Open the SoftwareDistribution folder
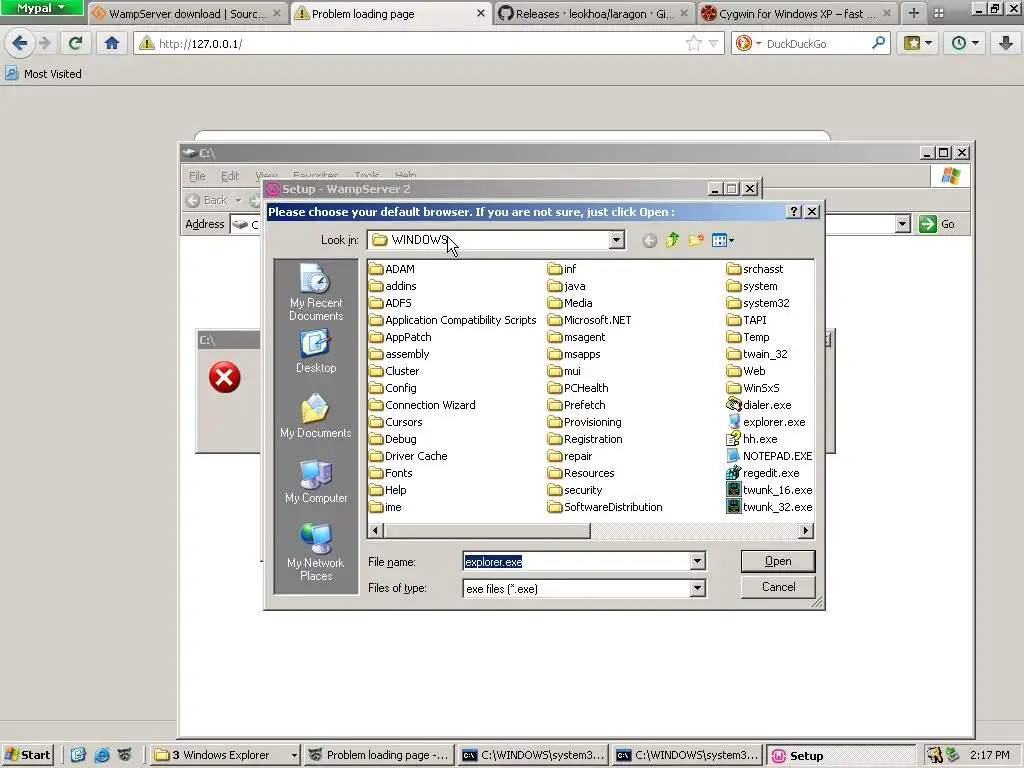The width and height of the screenshot is (1024, 768). click(x=605, y=507)
